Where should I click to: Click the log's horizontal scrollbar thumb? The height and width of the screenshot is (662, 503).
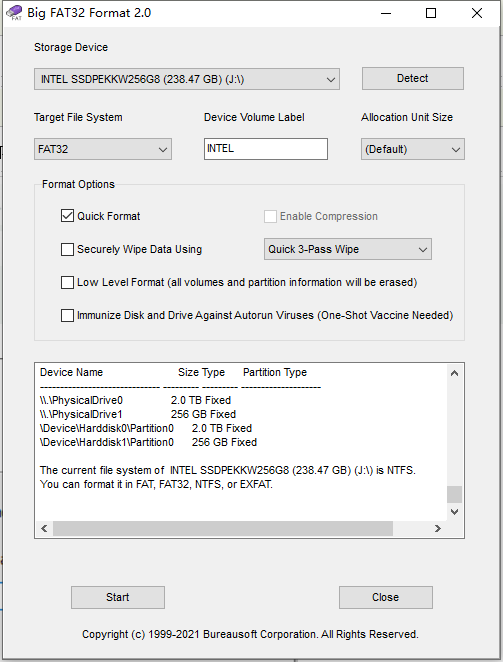[x=223, y=528]
